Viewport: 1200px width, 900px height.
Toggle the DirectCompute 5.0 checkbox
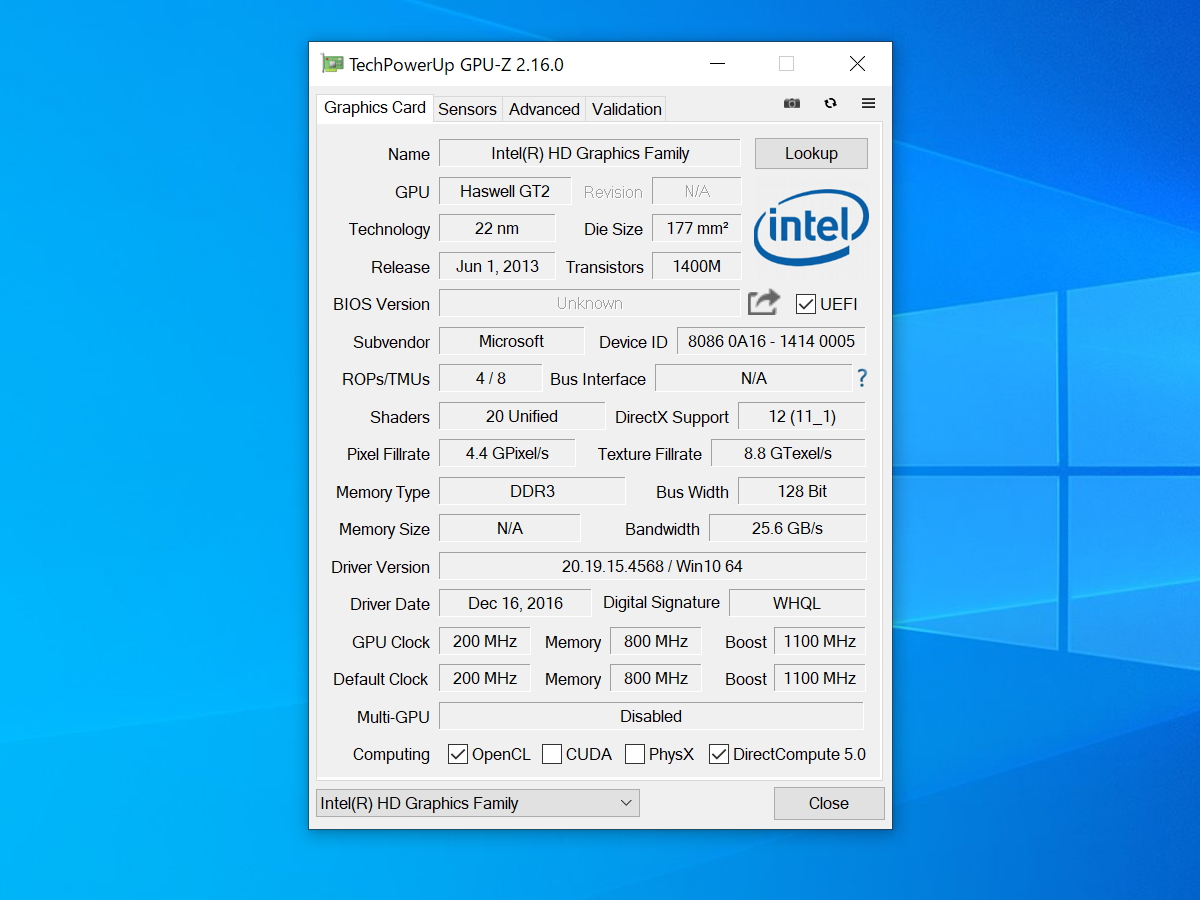[719, 754]
